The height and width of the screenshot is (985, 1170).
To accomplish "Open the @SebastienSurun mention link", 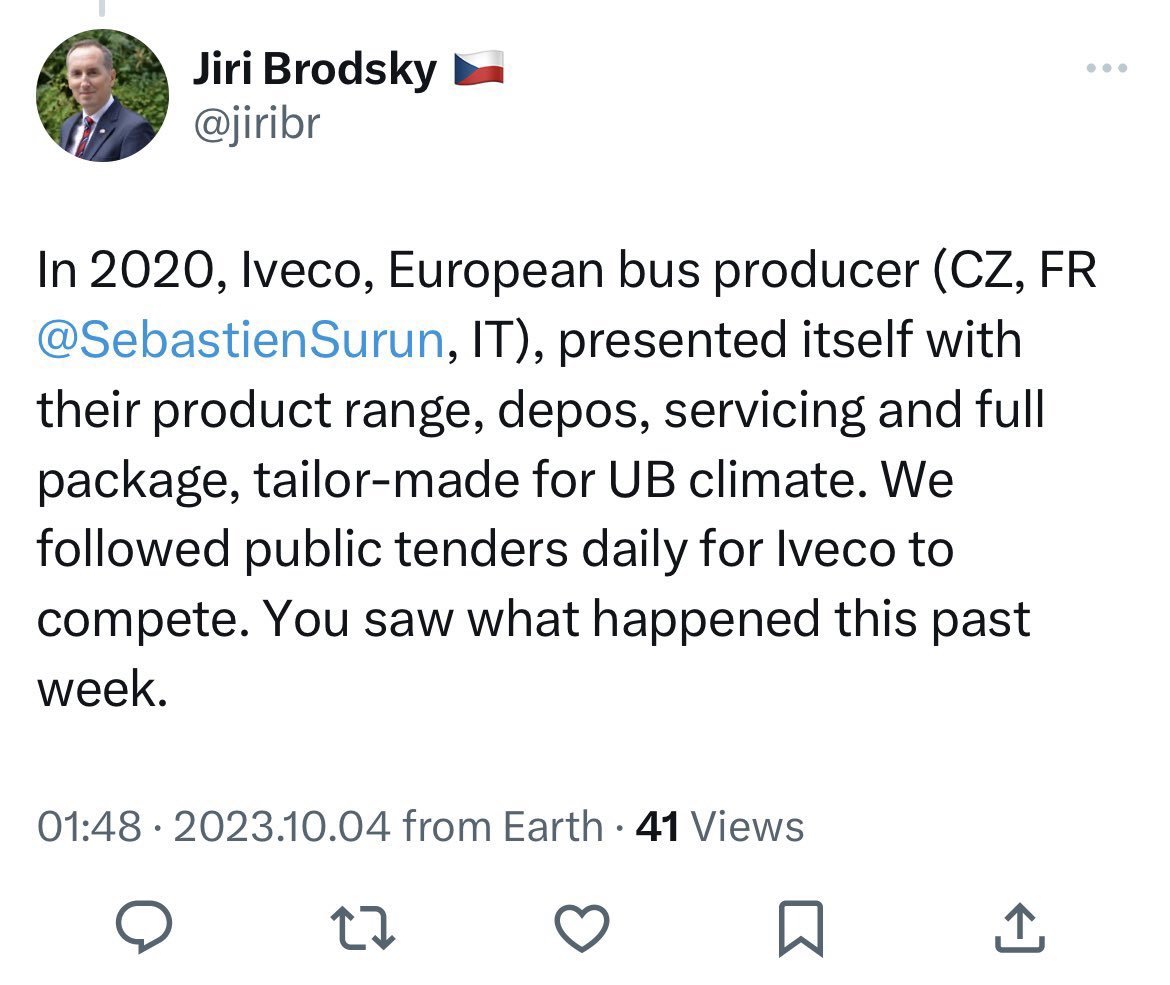I will (x=240, y=342).
